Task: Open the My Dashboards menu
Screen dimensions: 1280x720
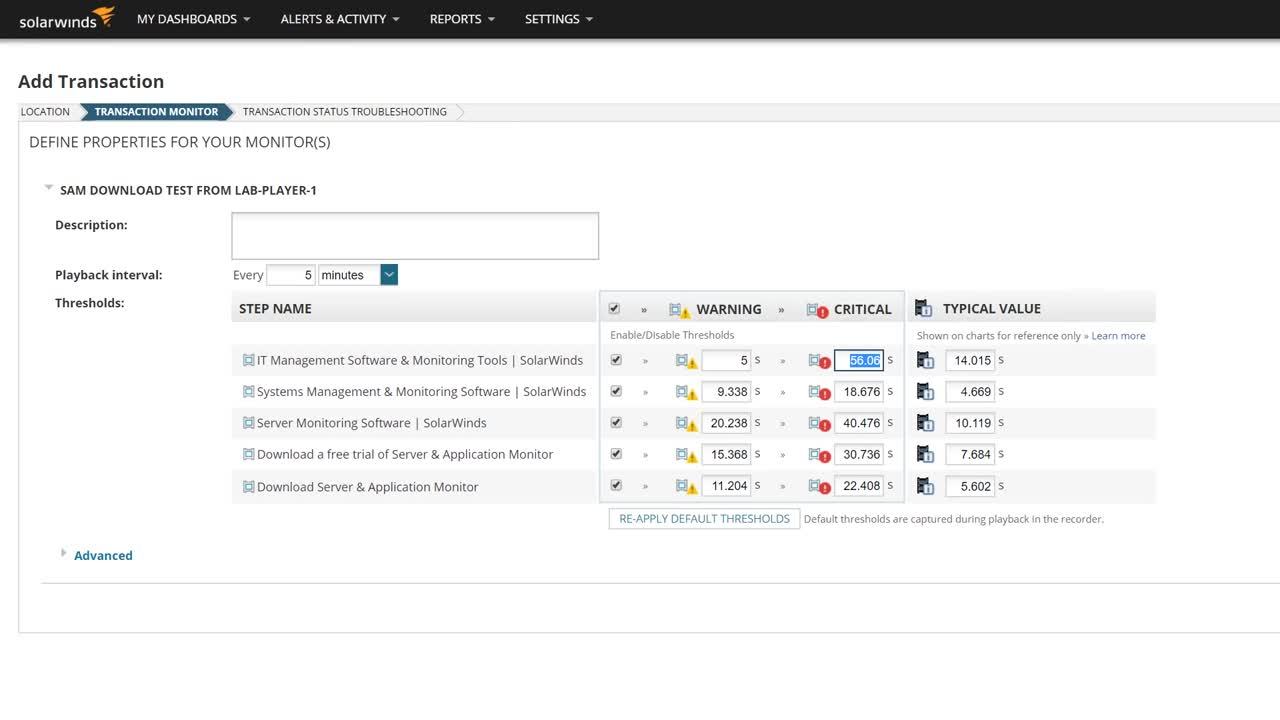Action: [193, 19]
